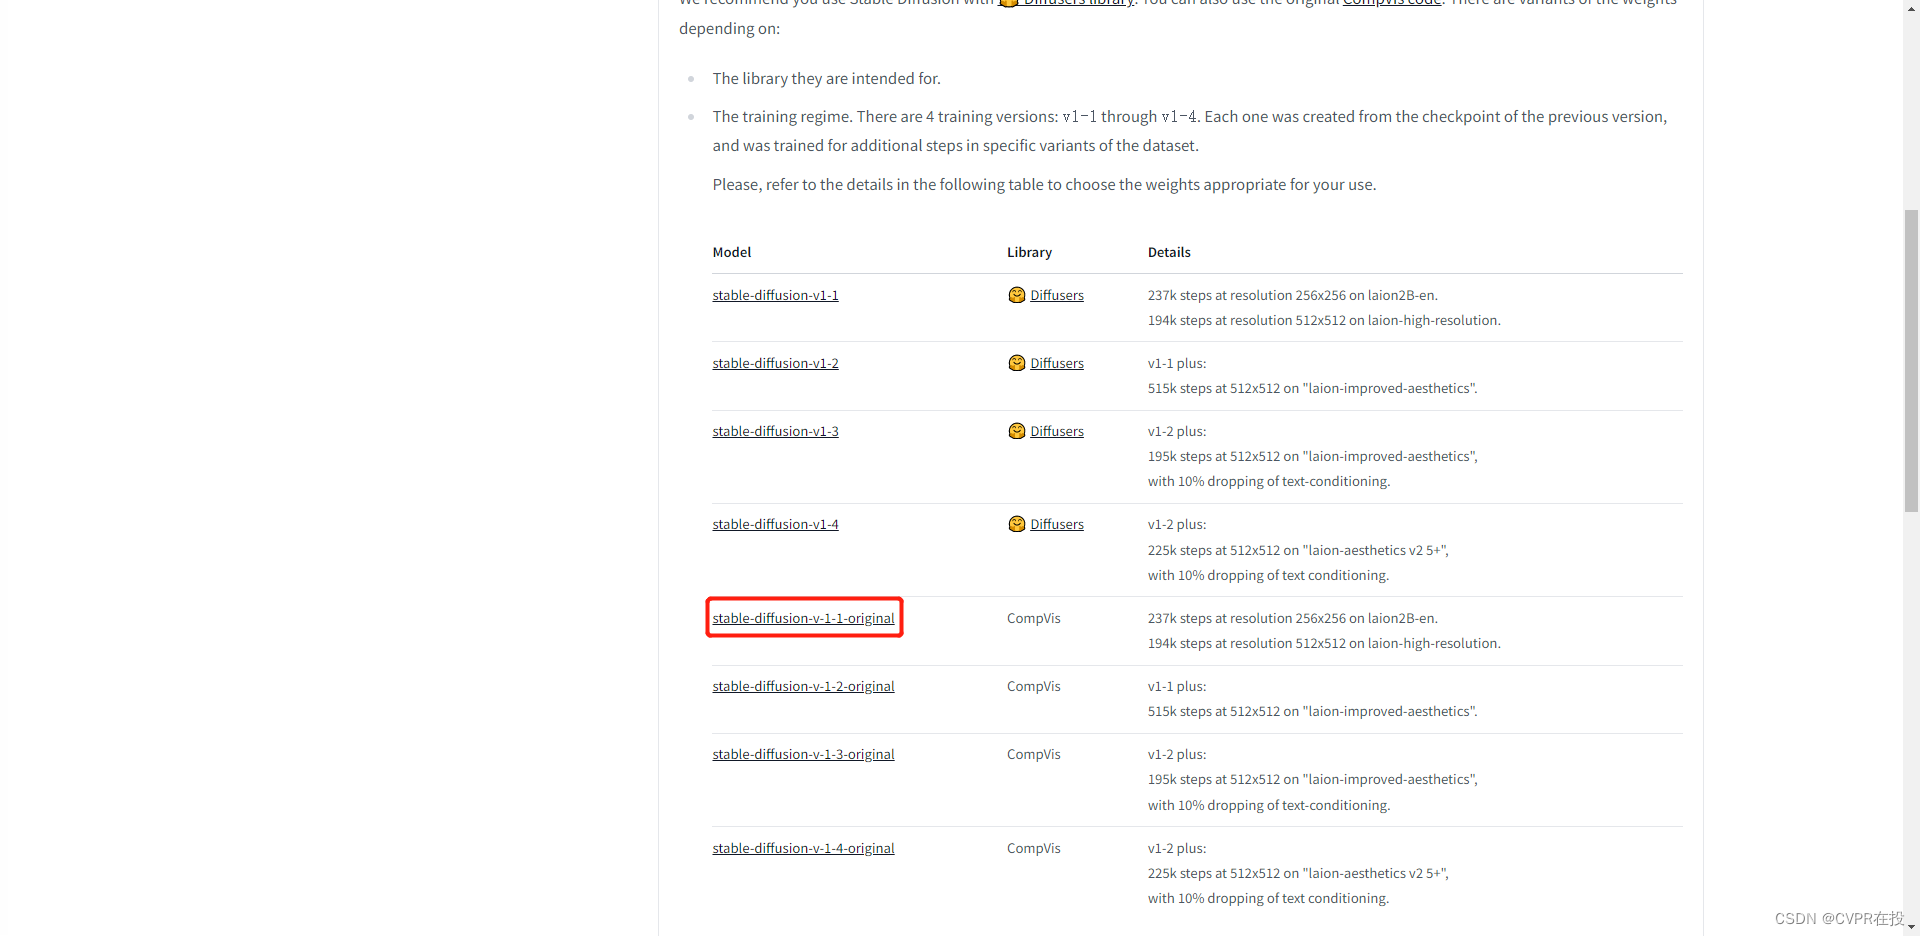The width and height of the screenshot is (1920, 936).
Task: Click the Library column header
Action: (1029, 252)
